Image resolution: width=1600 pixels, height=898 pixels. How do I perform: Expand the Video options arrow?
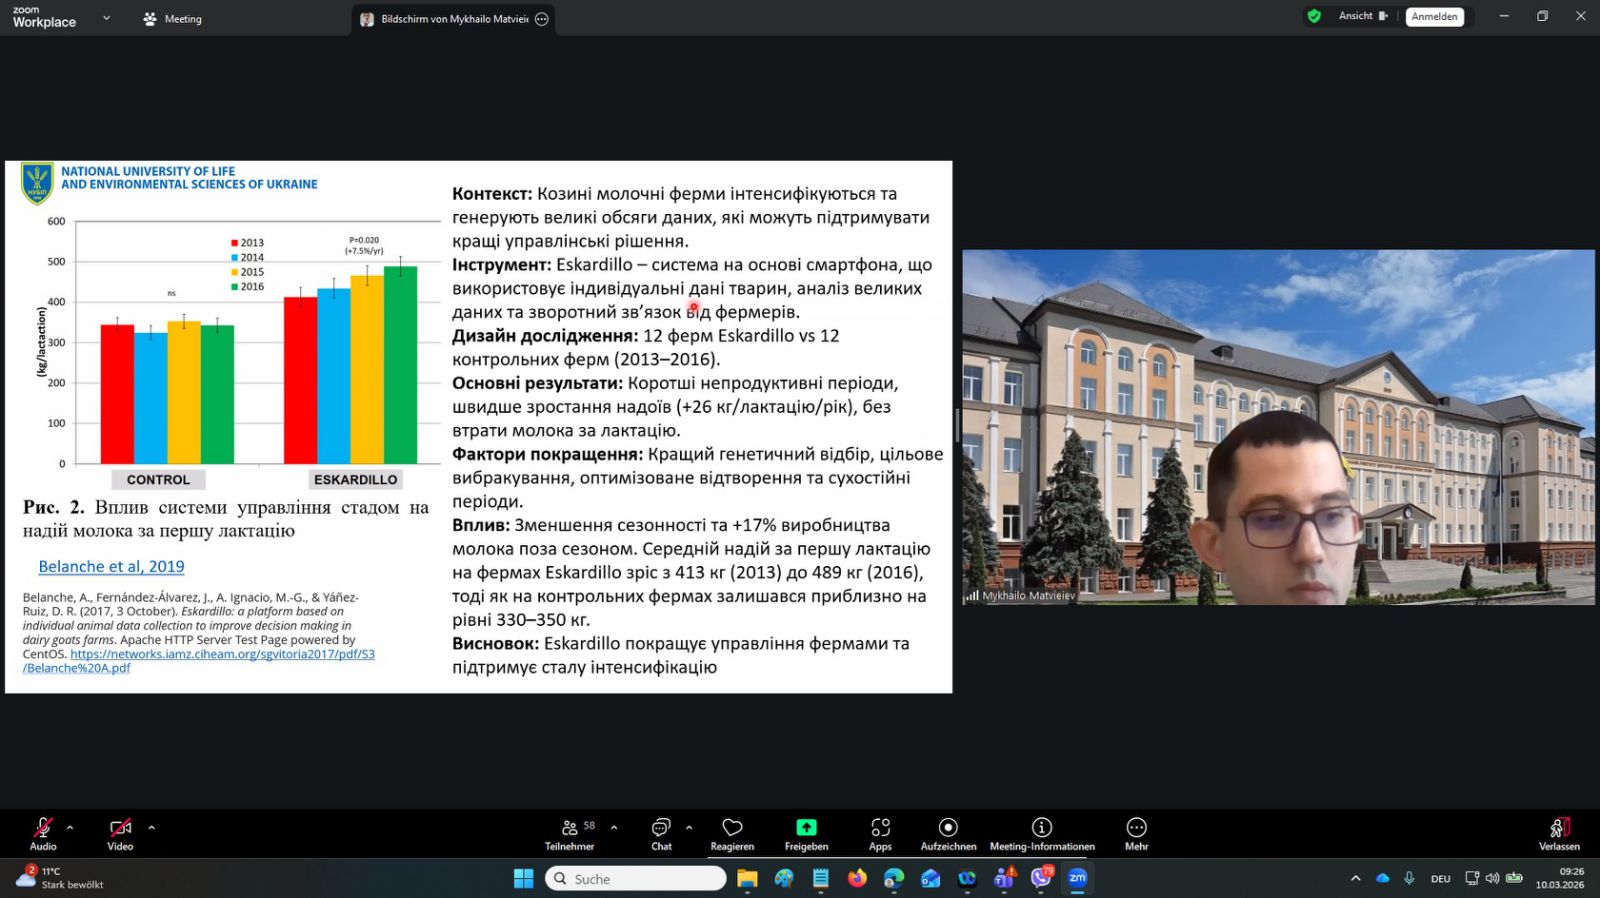[x=152, y=828]
